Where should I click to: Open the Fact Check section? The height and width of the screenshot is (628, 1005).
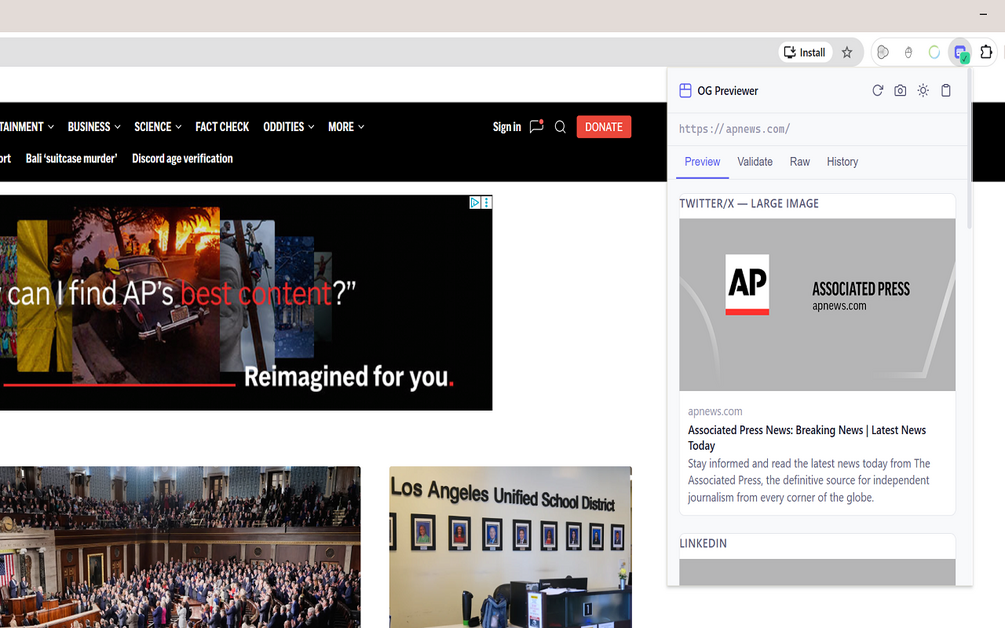[x=222, y=127]
